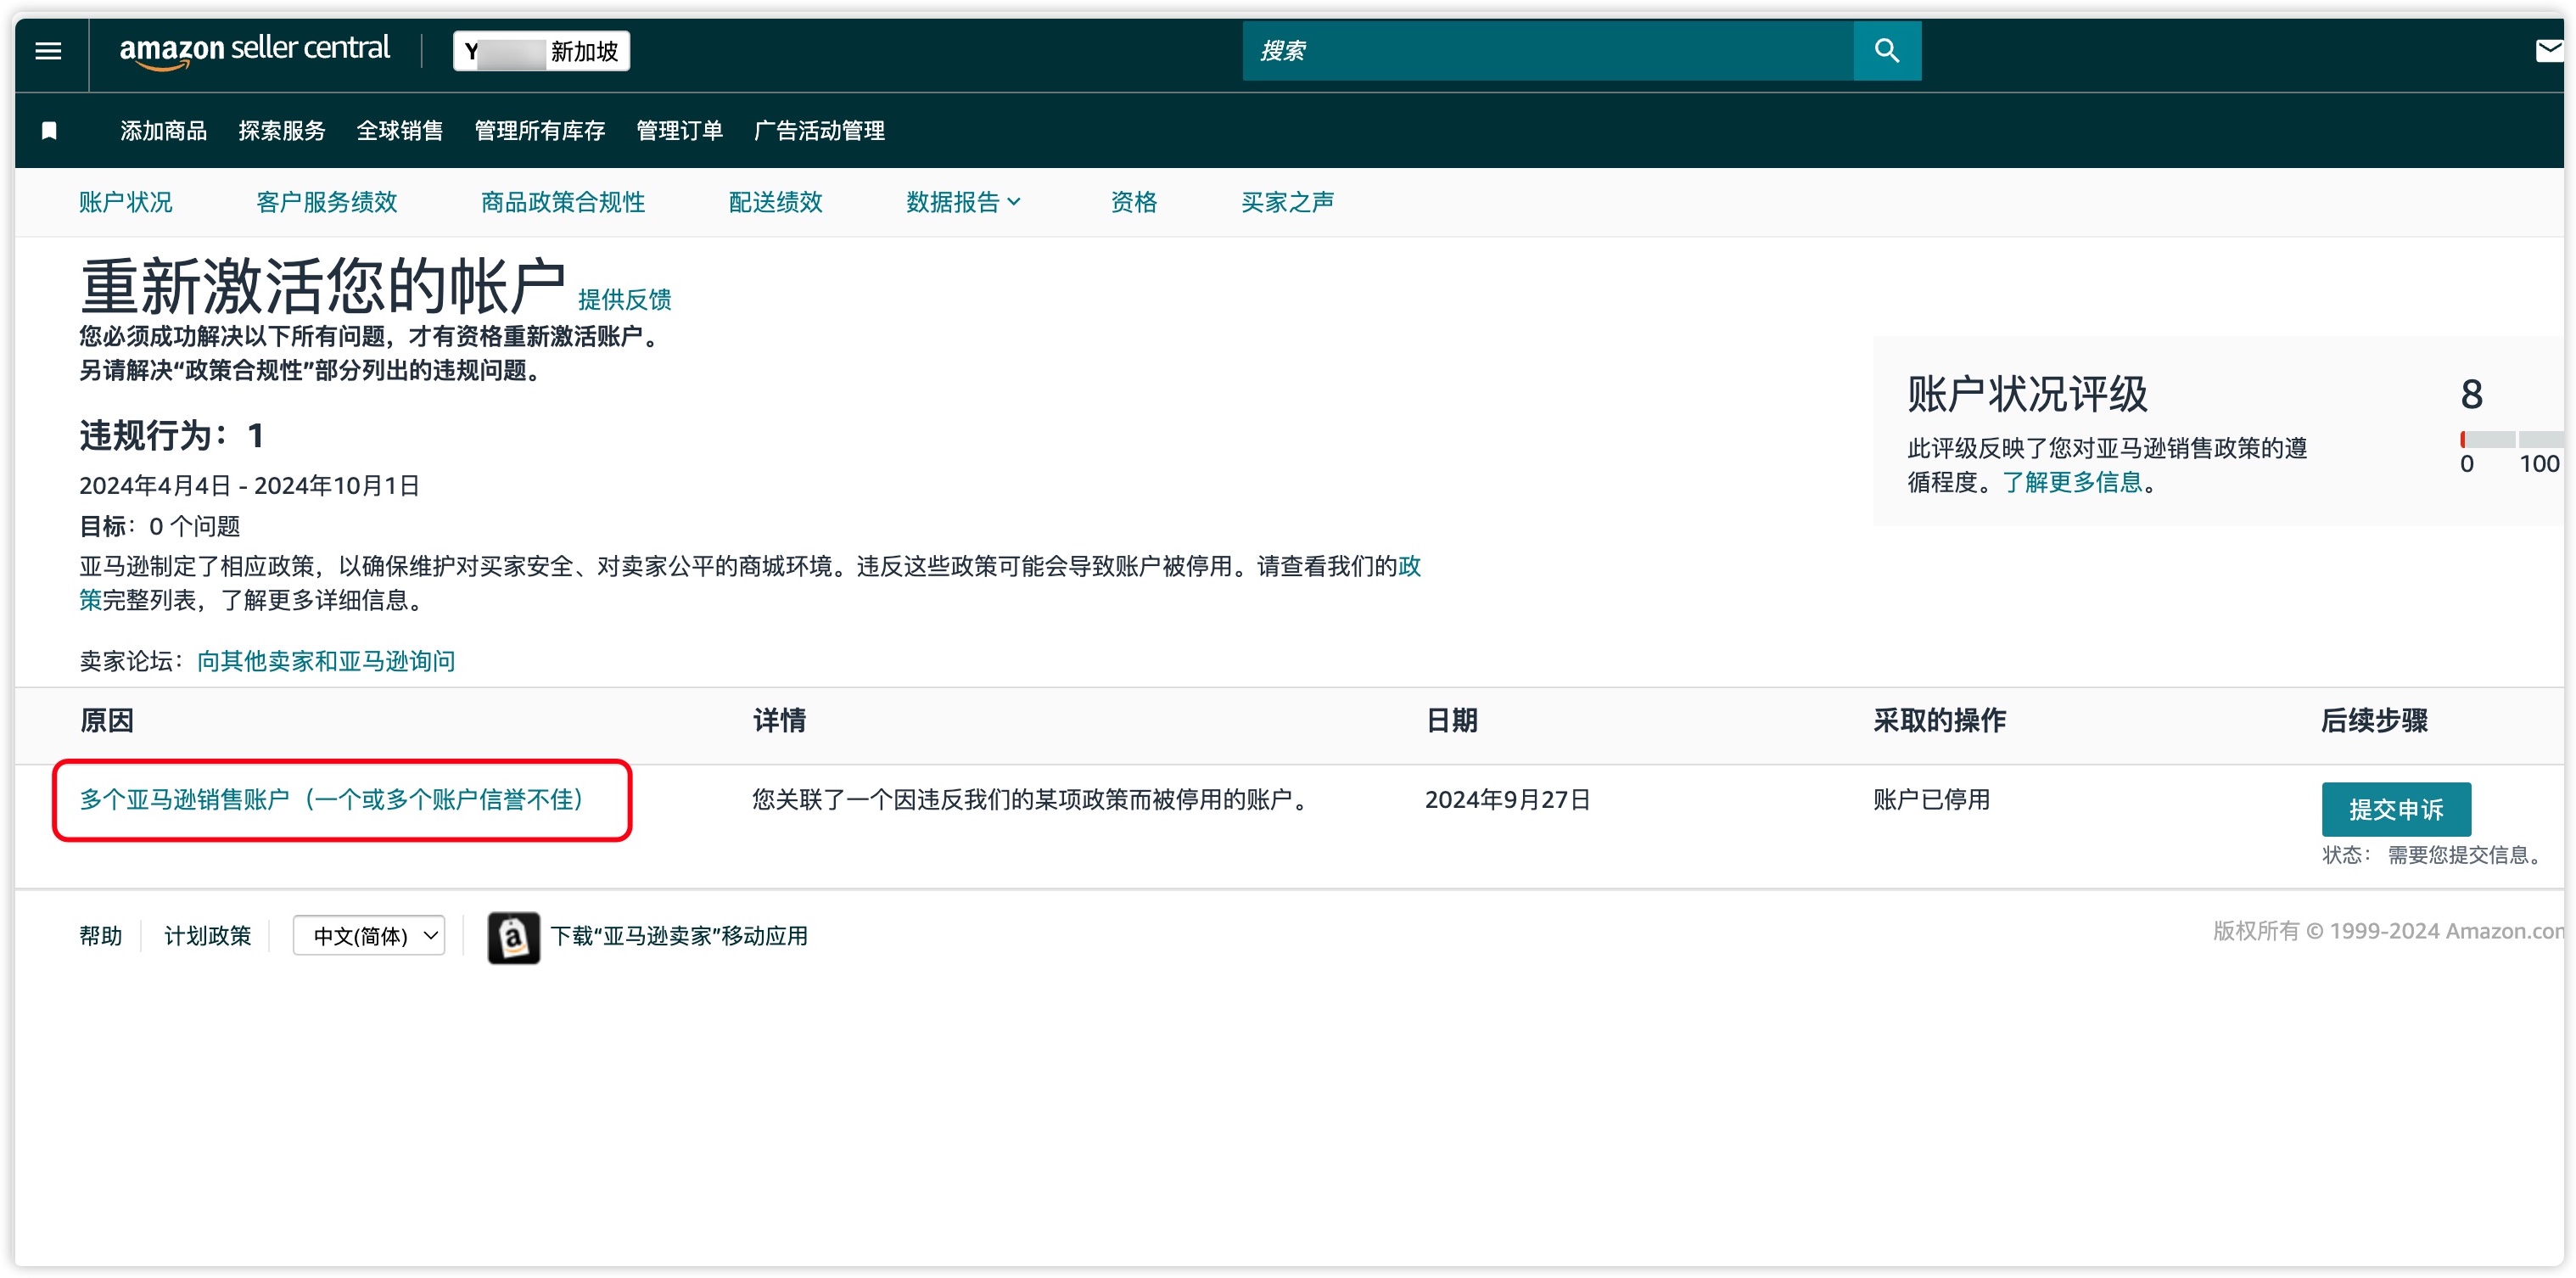Open 向其他卖家和亚马逊询问 forum link

click(326, 661)
